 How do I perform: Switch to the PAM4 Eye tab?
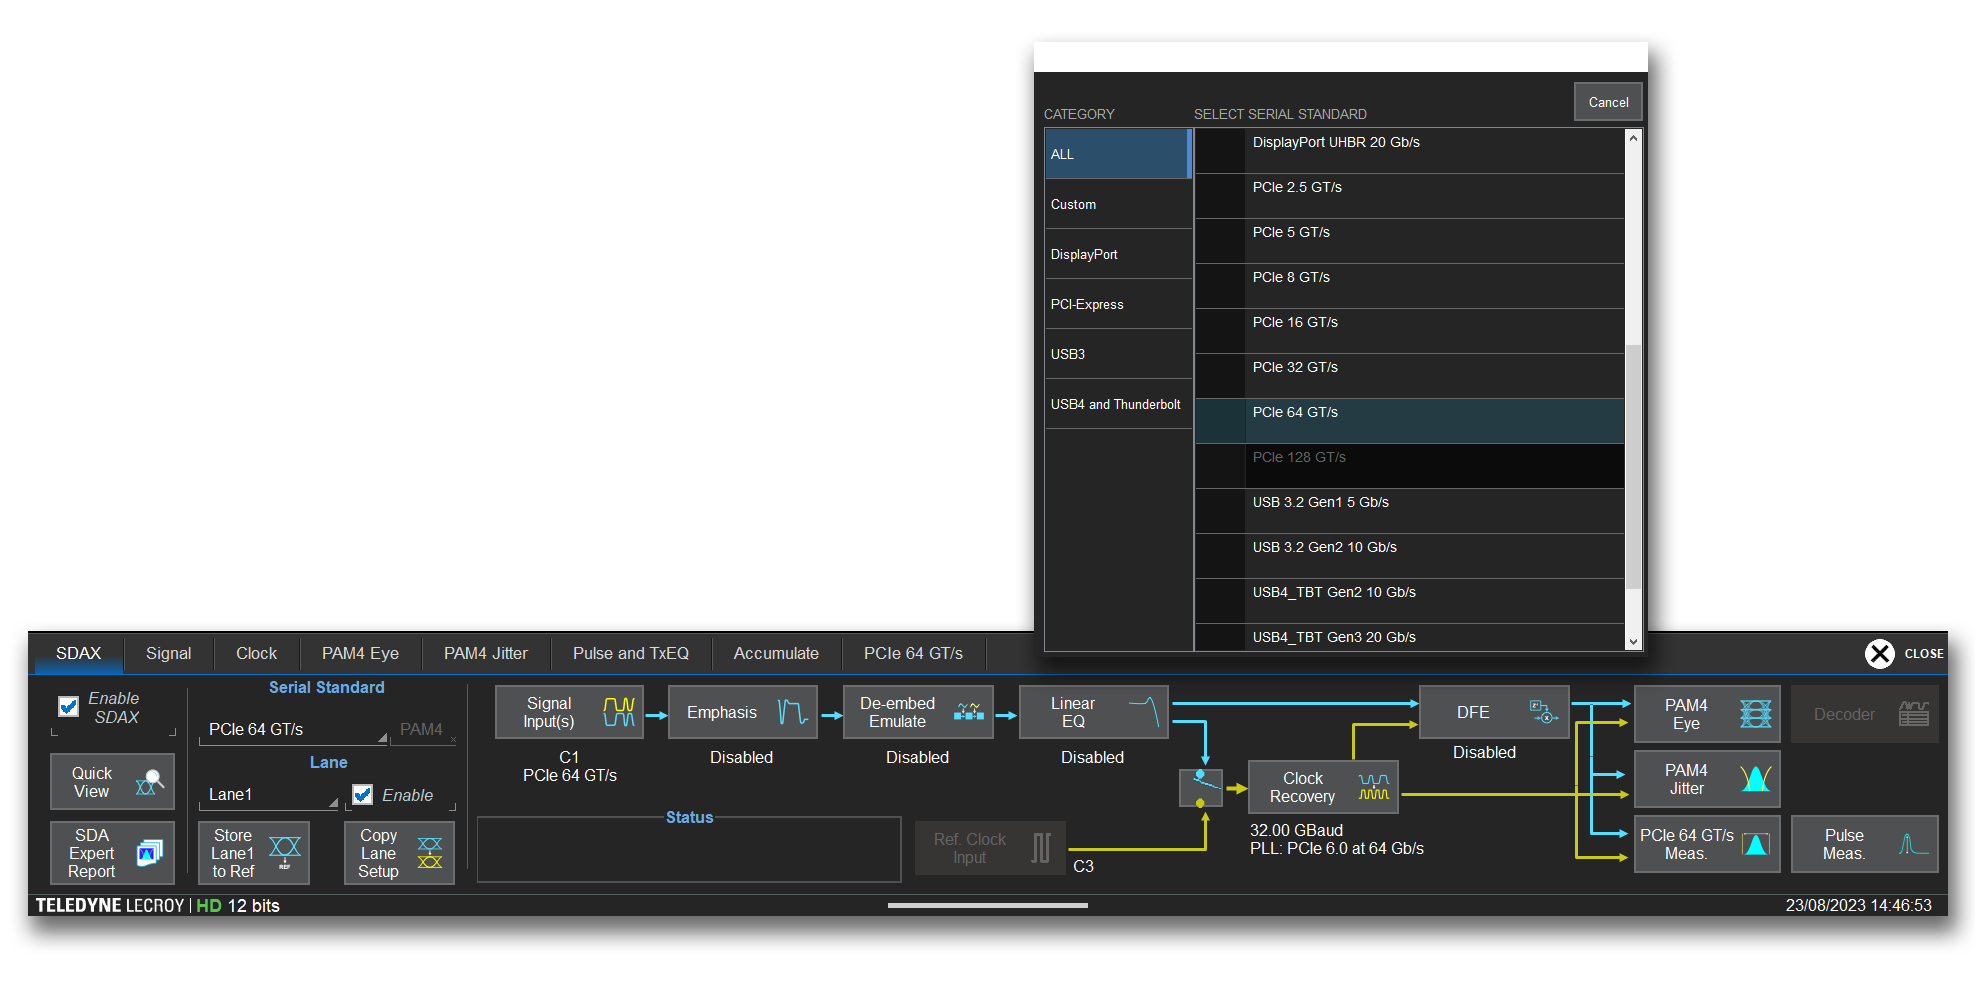(x=360, y=653)
